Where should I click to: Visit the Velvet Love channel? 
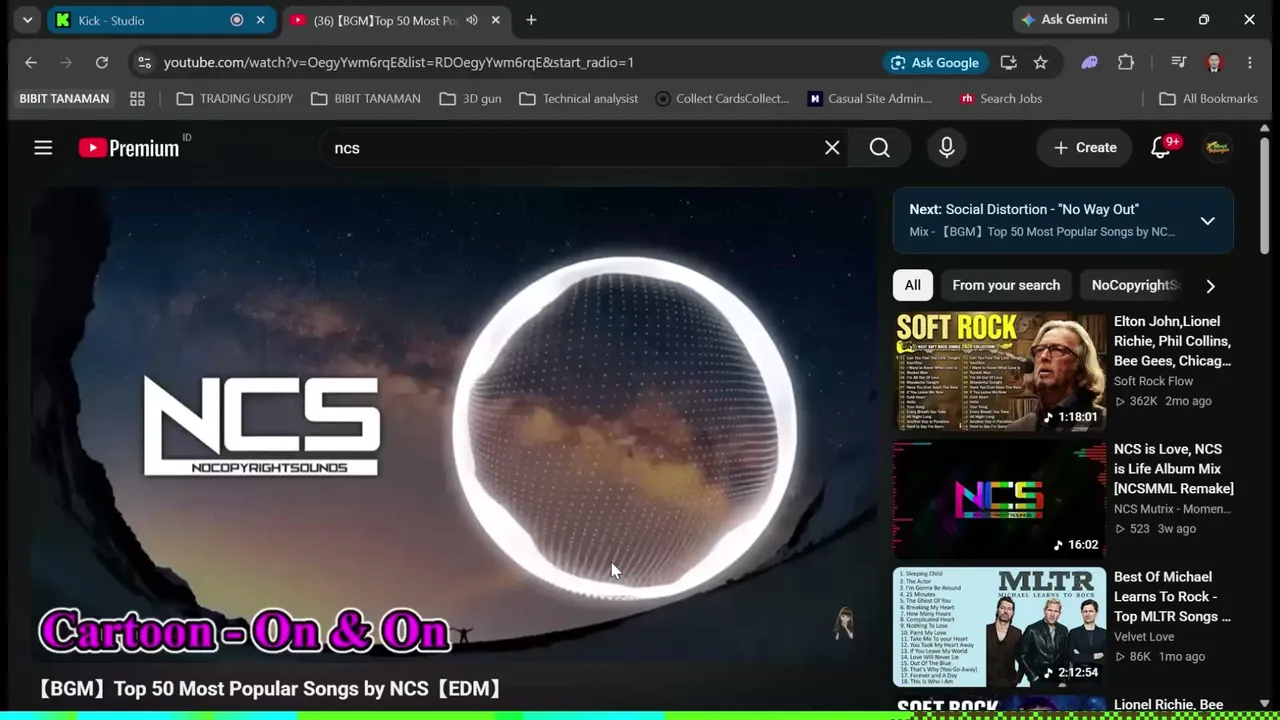coord(1144,637)
